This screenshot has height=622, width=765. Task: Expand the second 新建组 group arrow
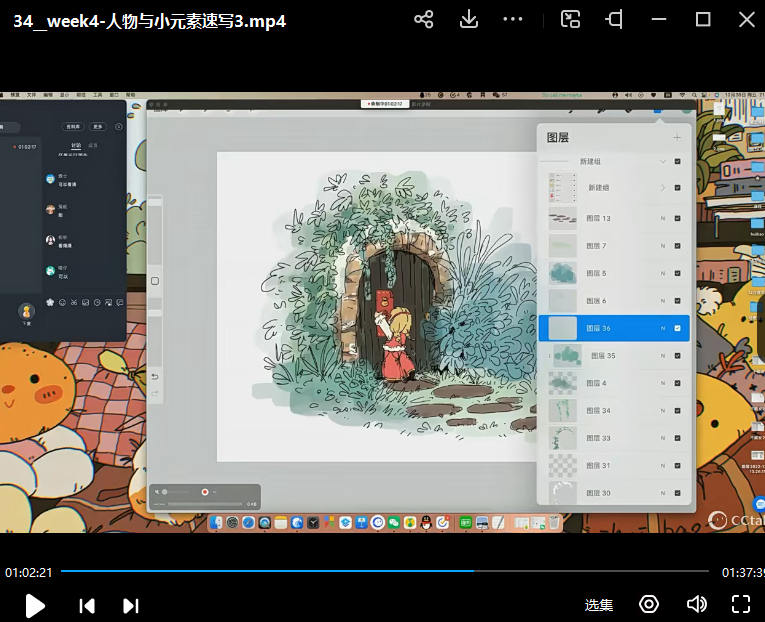(662, 188)
